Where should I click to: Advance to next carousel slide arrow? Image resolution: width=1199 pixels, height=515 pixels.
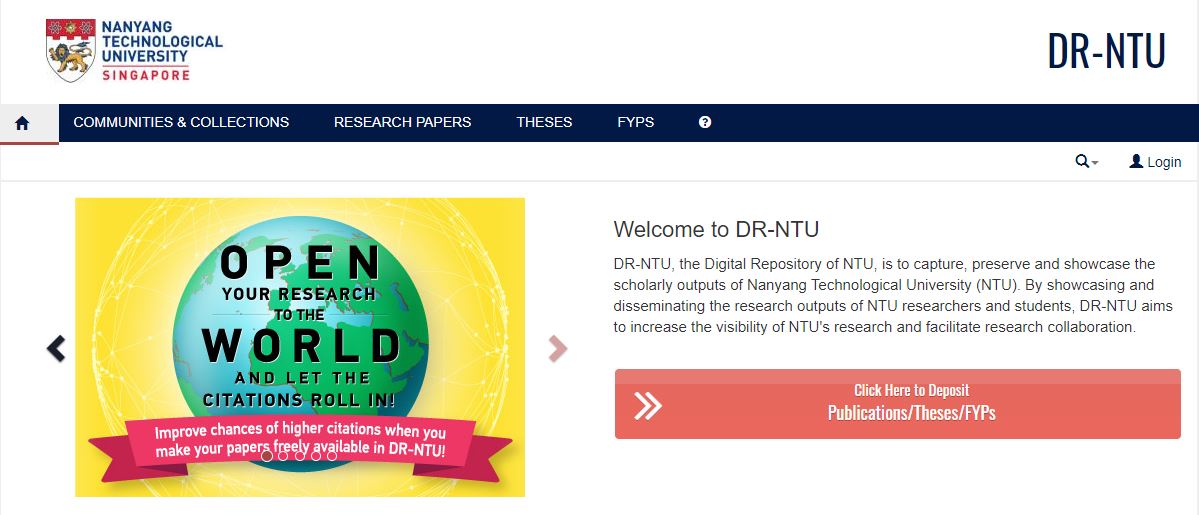coord(558,348)
